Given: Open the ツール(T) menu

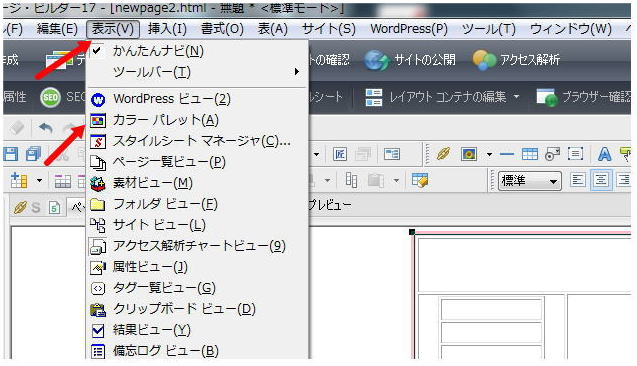Looking at the screenshot, I should coord(489,29).
